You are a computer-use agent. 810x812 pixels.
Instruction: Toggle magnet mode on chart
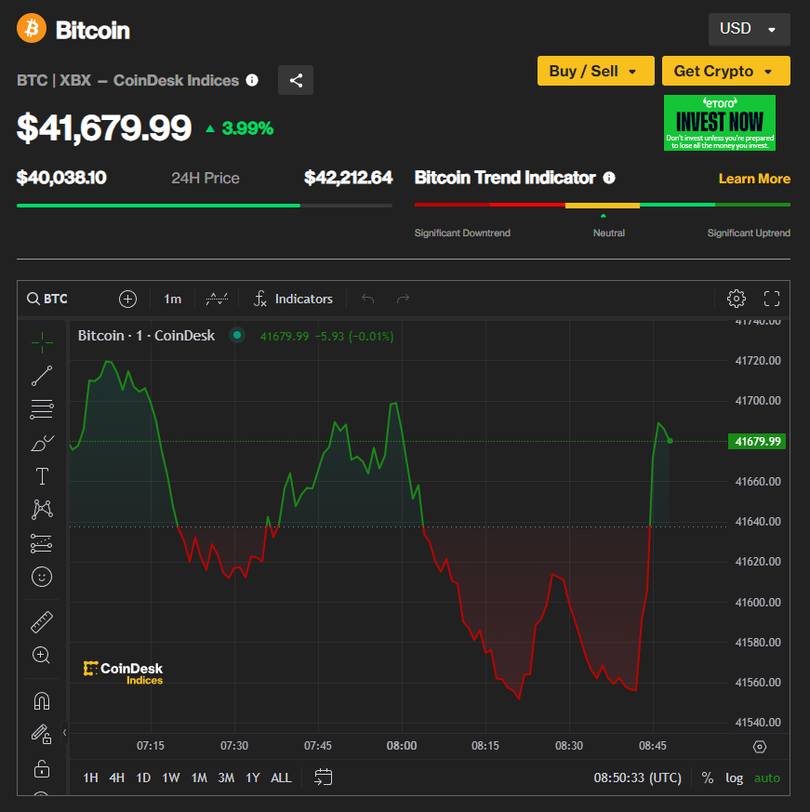click(41, 701)
